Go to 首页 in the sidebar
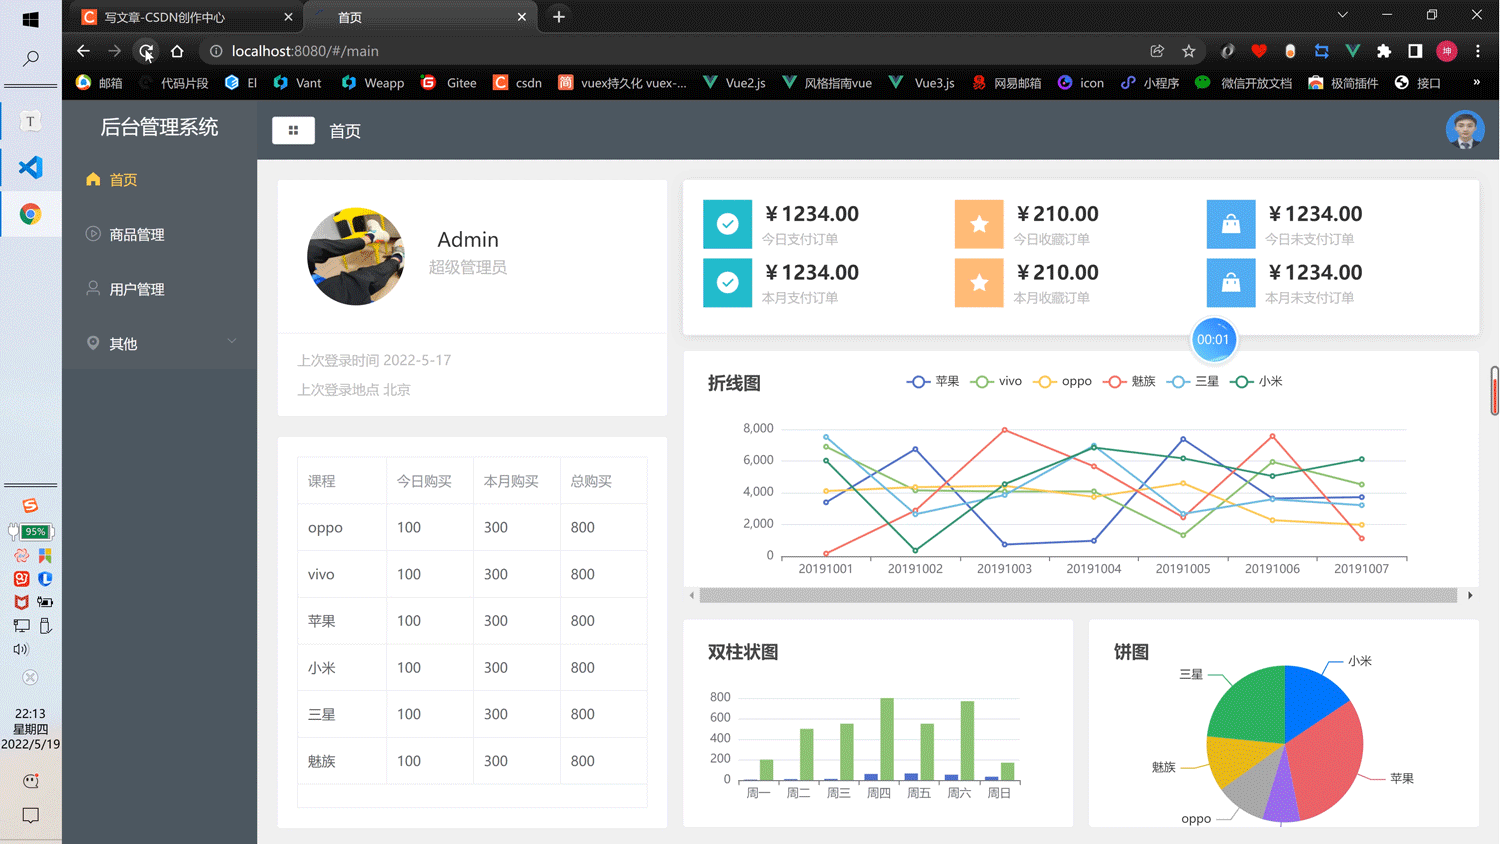The image size is (1500, 844). tap(159, 180)
